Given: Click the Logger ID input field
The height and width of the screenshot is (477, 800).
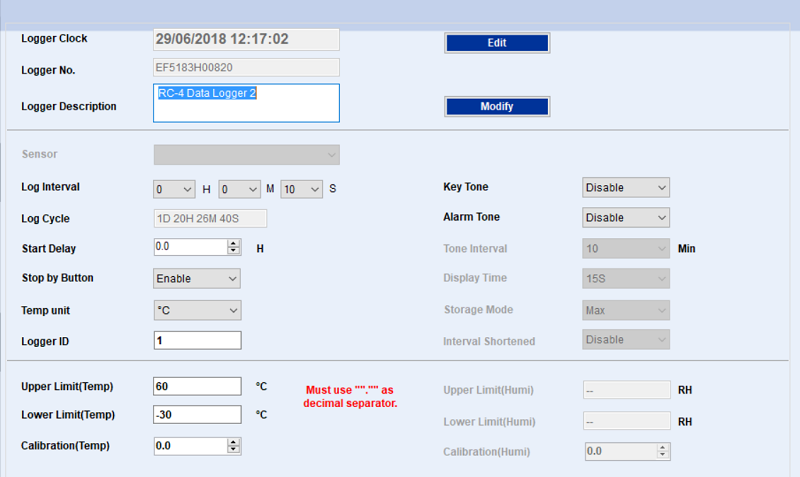Looking at the screenshot, I should pyautogui.click(x=197, y=341).
